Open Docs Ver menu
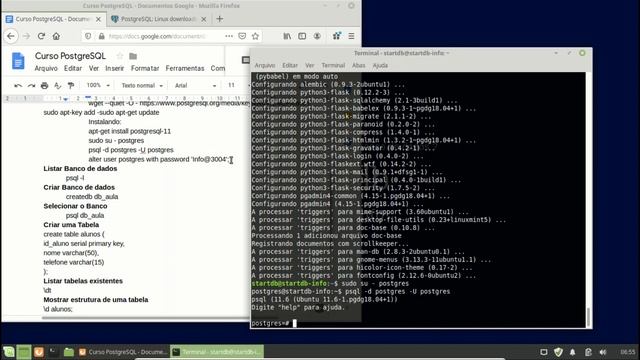The image size is (640, 360). click(x=94, y=68)
